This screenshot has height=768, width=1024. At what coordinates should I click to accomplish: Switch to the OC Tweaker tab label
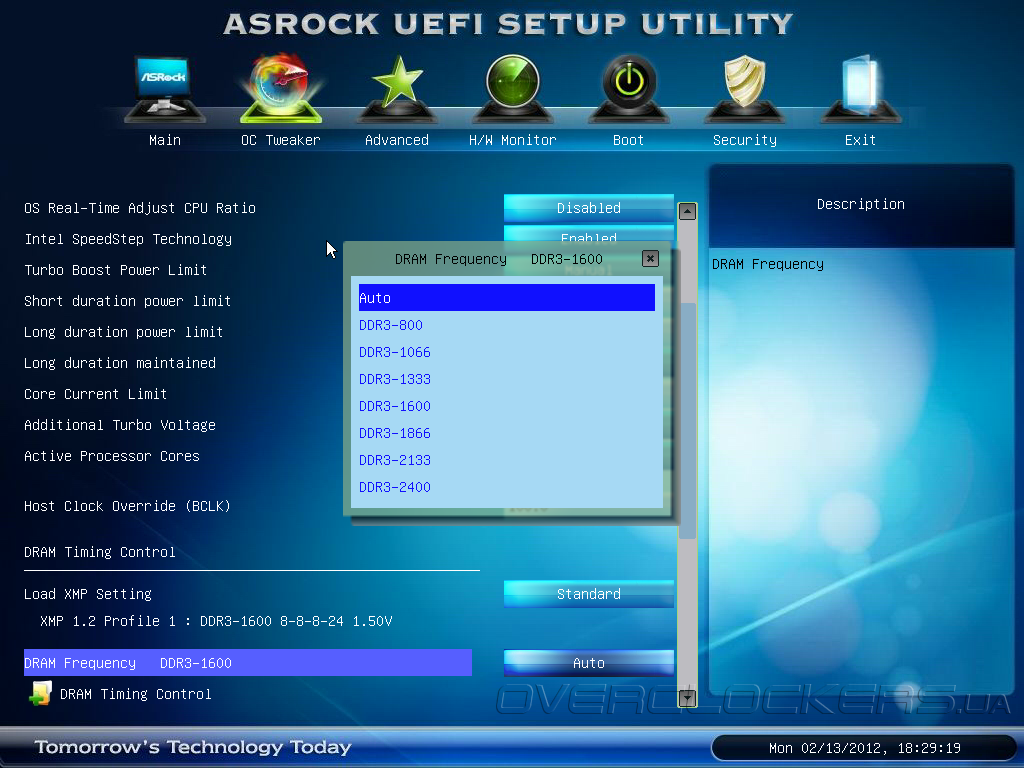(x=281, y=140)
